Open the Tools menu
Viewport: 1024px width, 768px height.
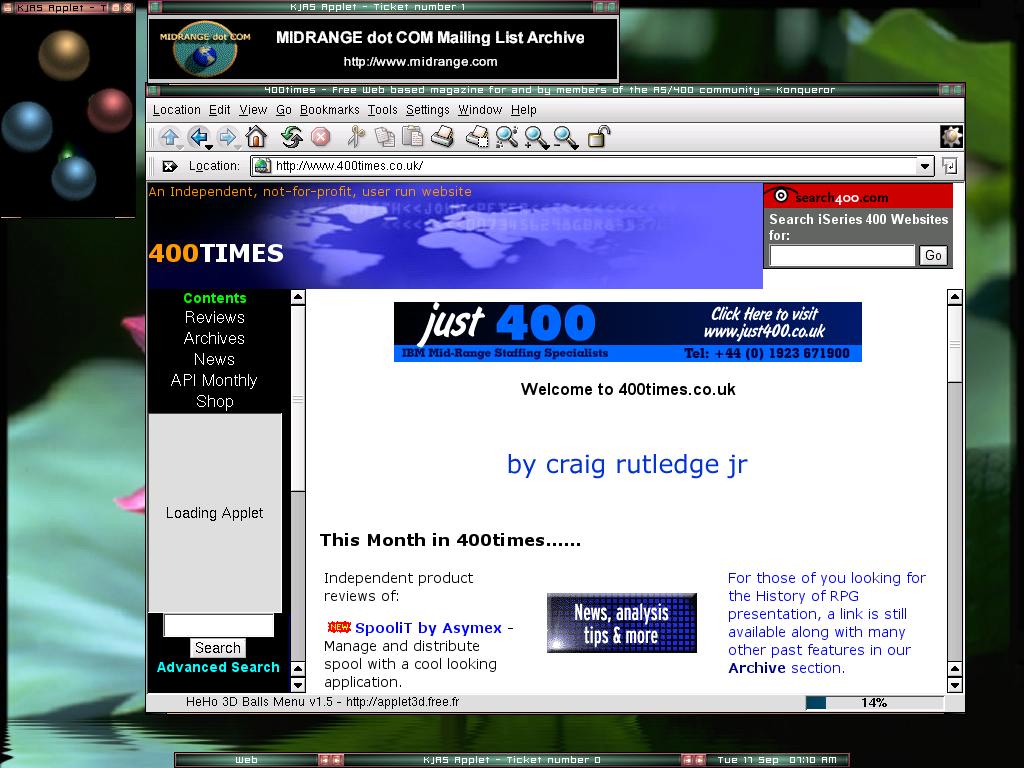[x=382, y=110]
